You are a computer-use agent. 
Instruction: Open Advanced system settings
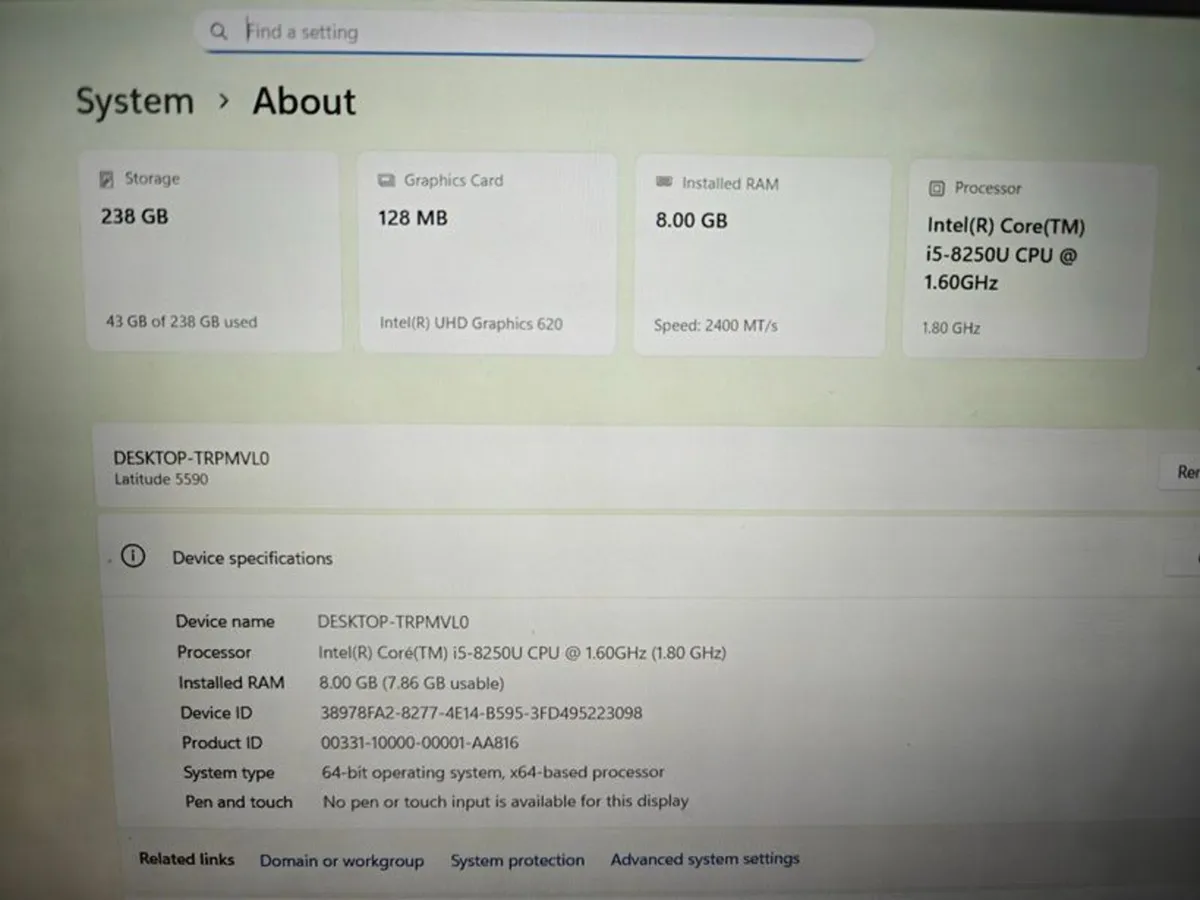[x=705, y=858]
